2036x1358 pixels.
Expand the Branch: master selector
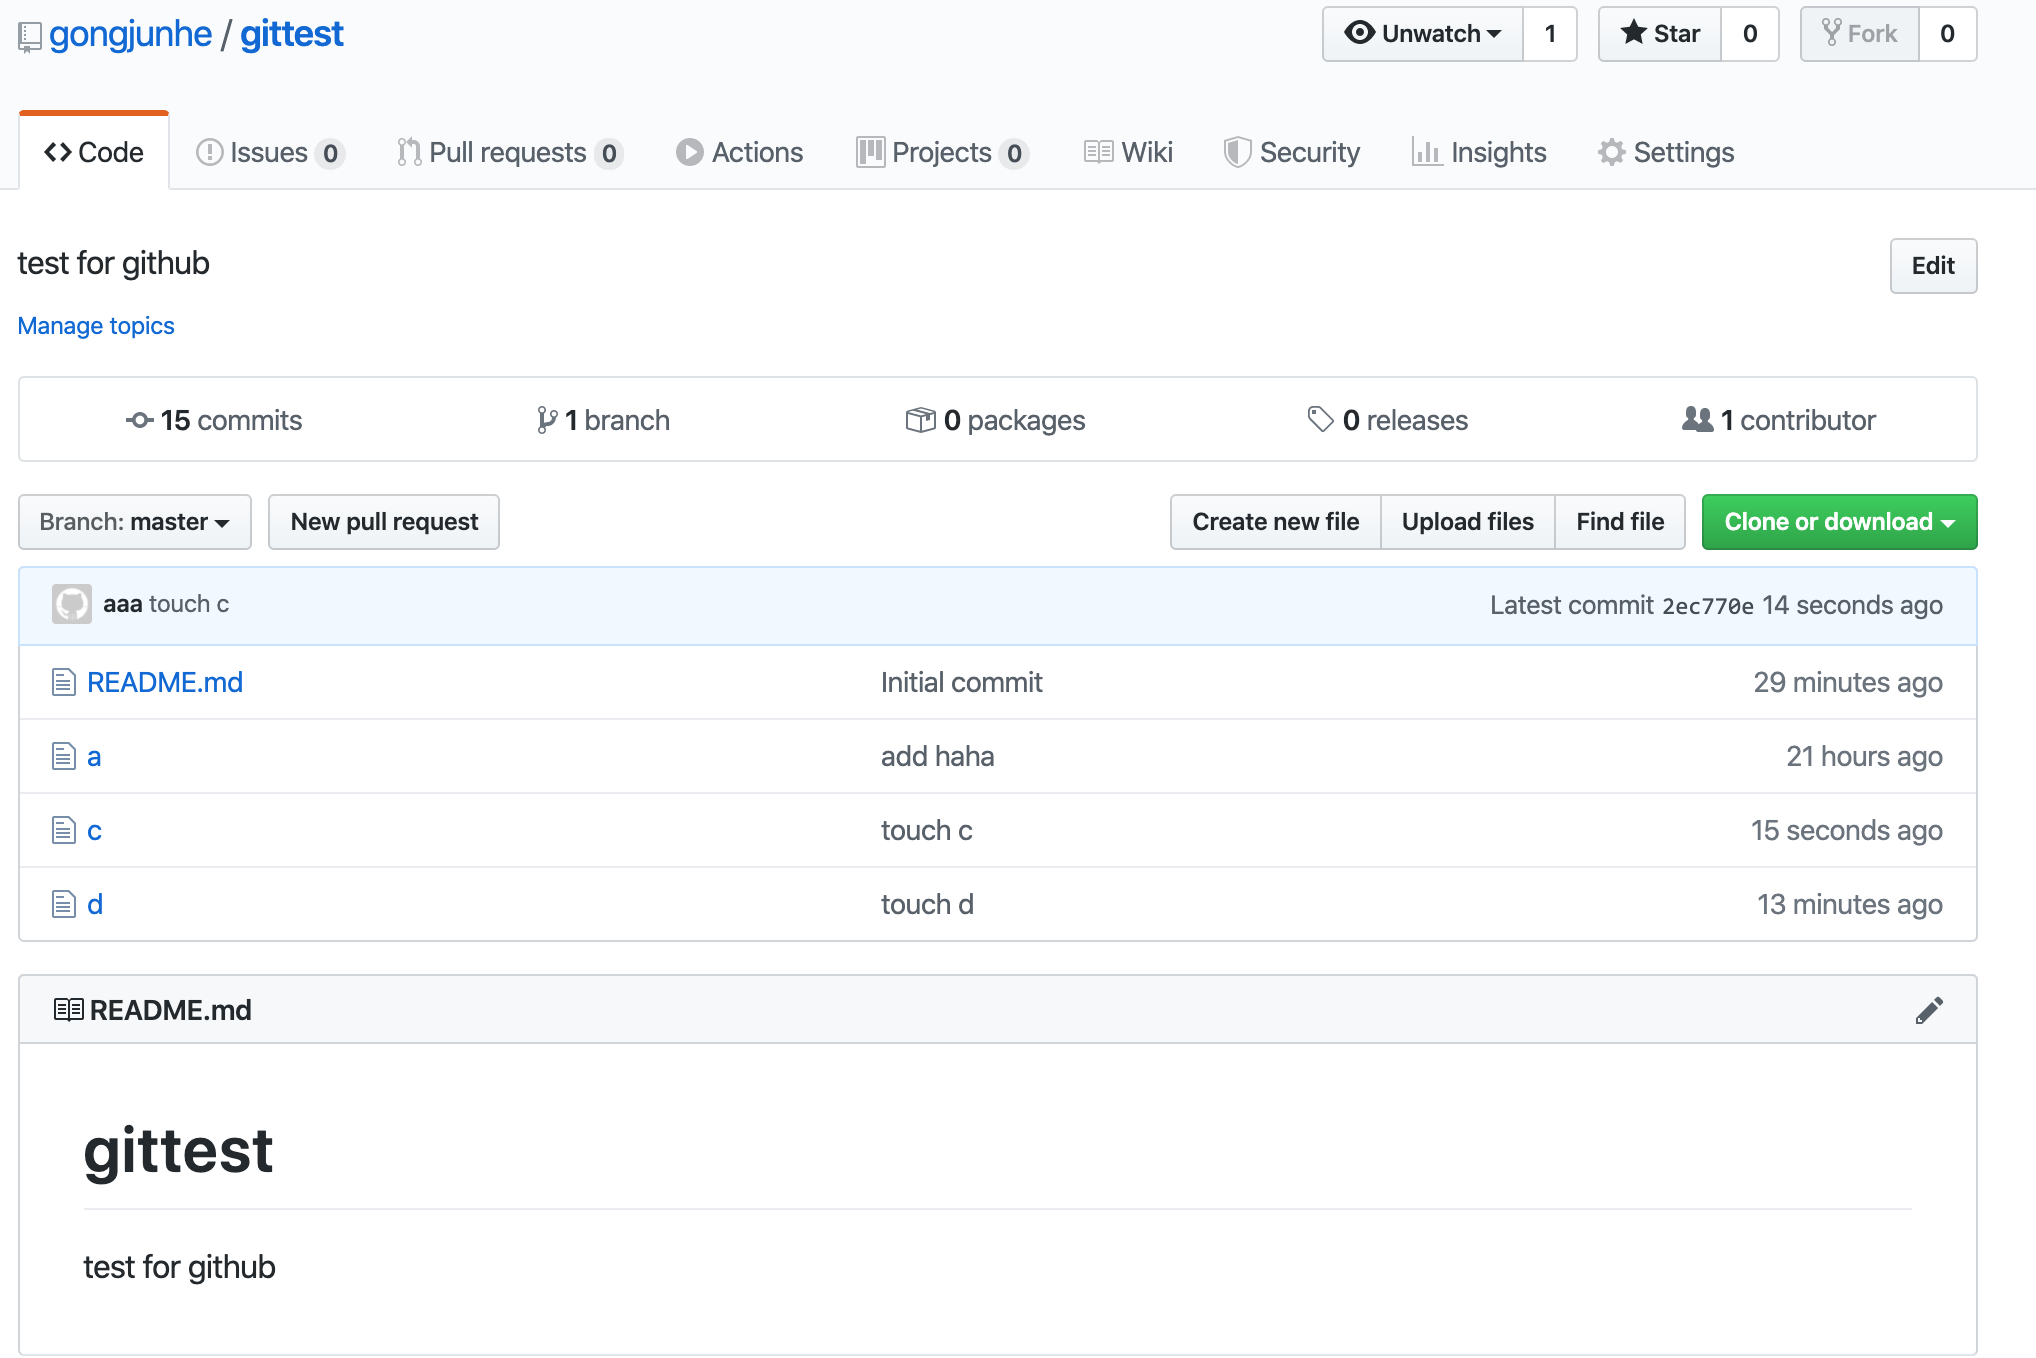(135, 522)
